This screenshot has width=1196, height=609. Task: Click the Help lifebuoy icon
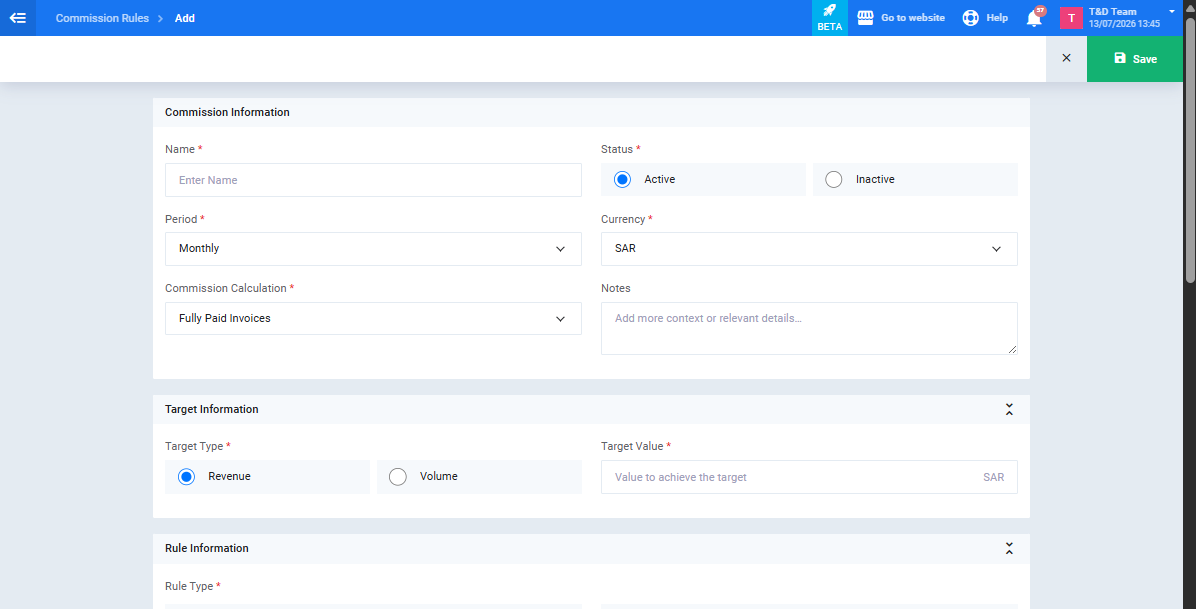pos(970,18)
